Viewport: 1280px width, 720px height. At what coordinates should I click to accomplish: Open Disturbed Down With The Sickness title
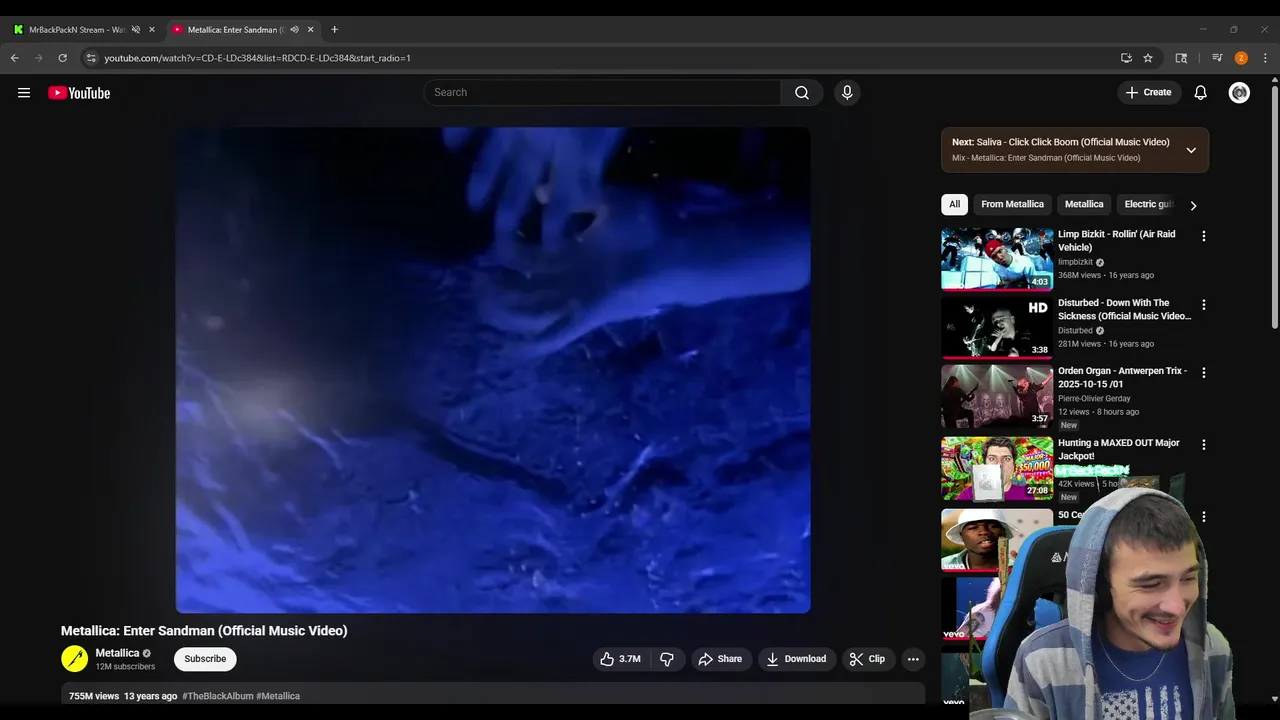click(1124, 309)
